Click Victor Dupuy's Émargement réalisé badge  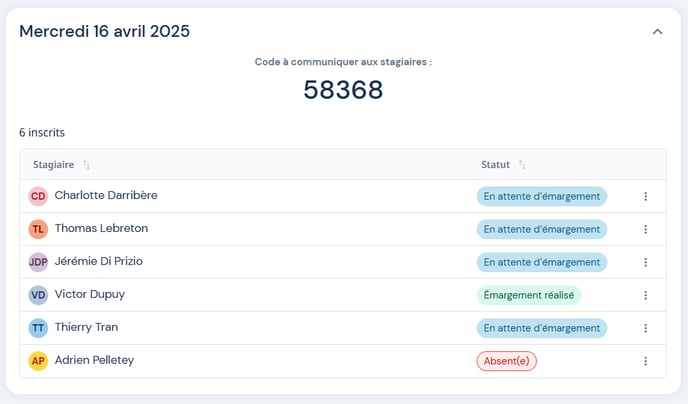(529, 295)
